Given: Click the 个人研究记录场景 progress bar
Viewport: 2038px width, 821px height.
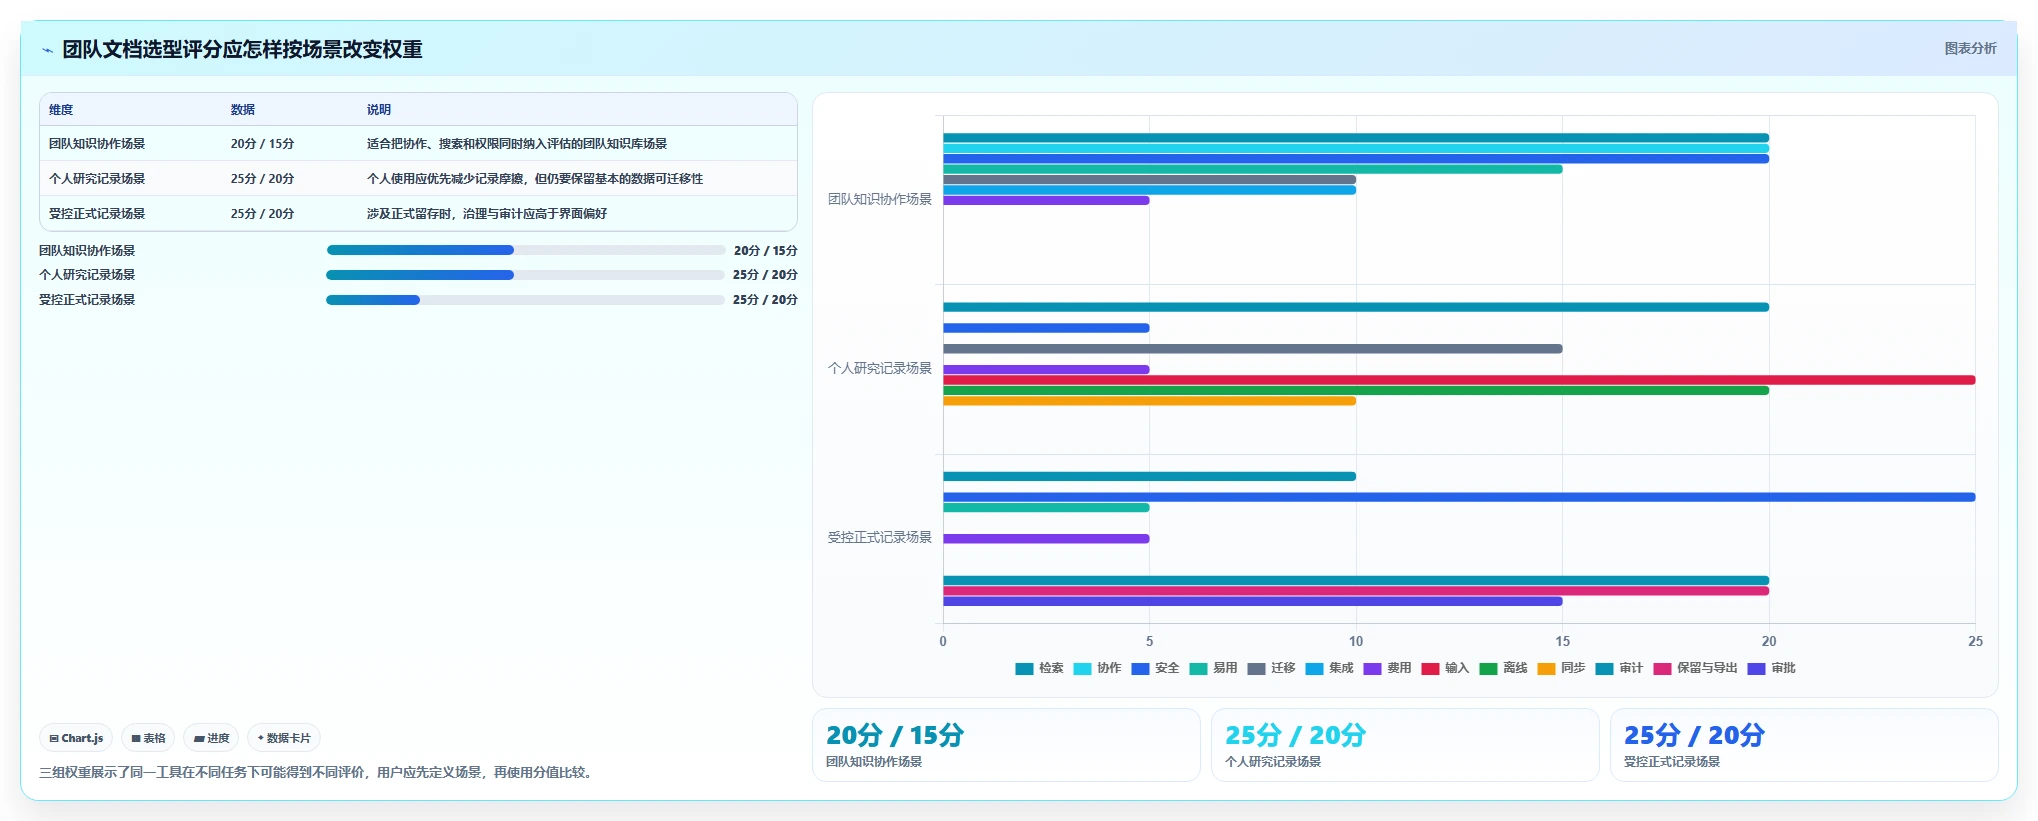Looking at the screenshot, I should pyautogui.click(x=526, y=275).
